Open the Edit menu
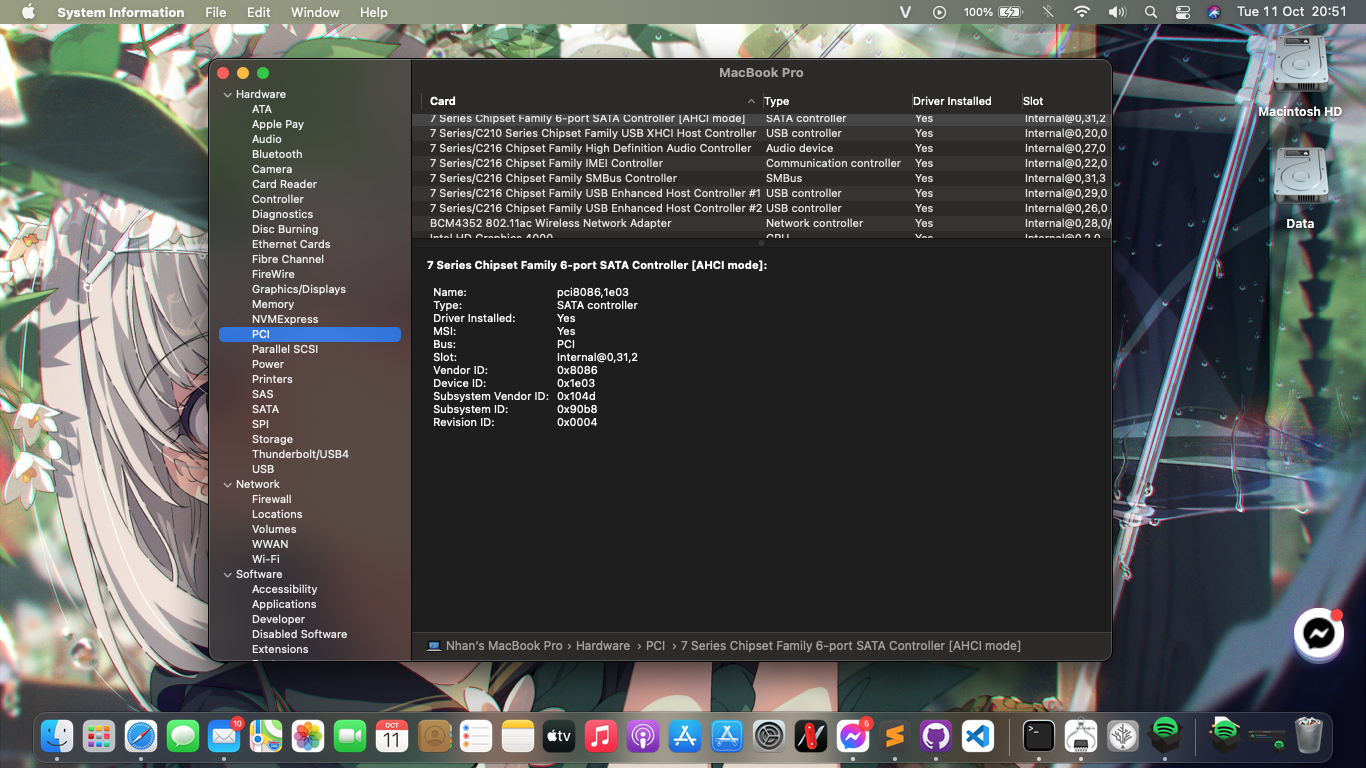 point(259,12)
